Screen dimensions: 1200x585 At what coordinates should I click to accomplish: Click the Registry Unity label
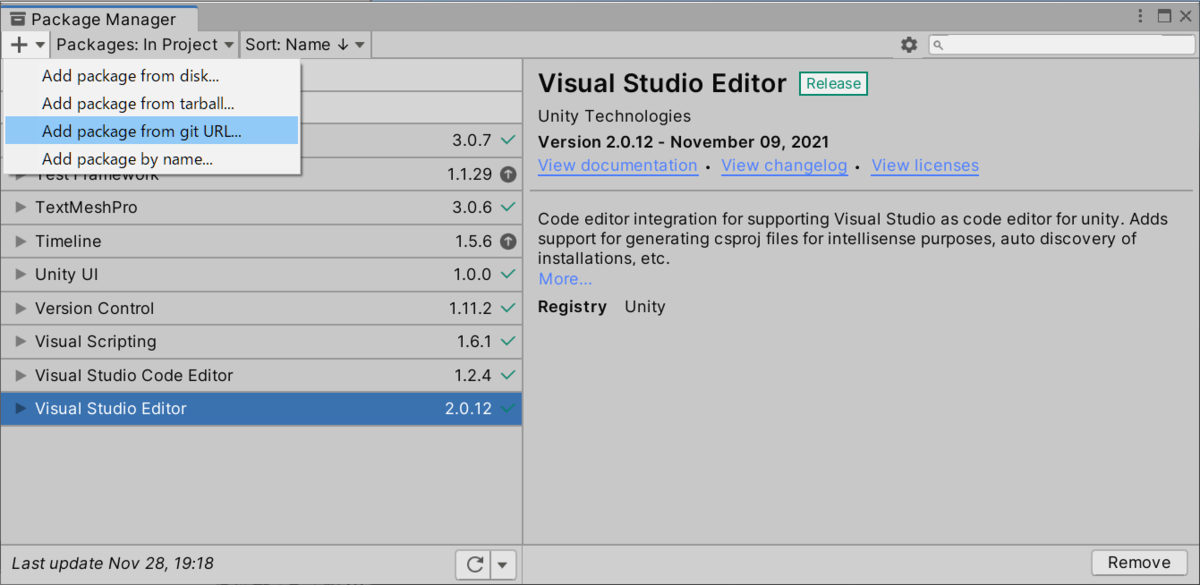pyautogui.click(x=602, y=307)
